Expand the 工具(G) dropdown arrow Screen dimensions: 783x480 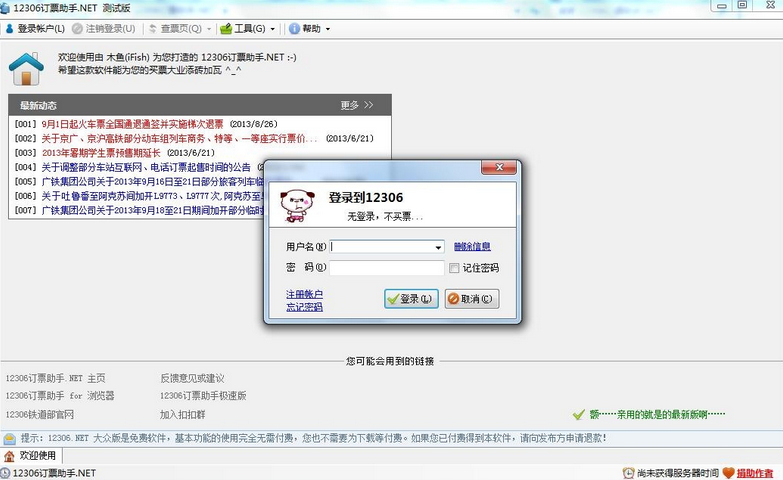273,29
